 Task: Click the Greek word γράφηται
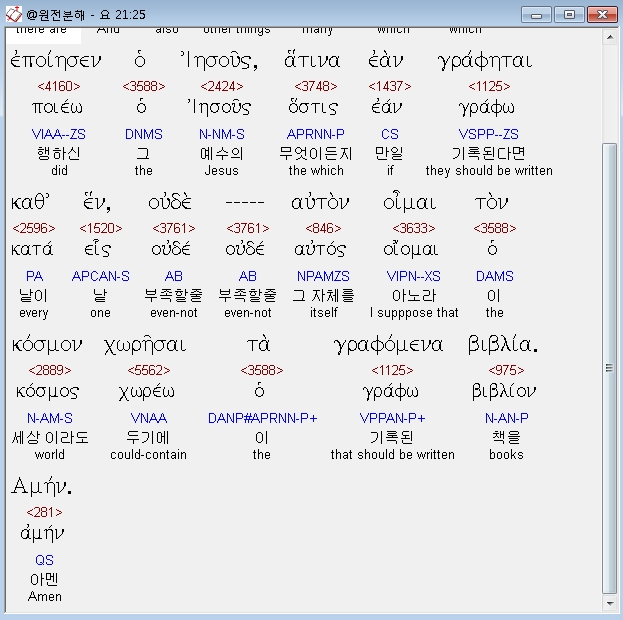pyautogui.click(x=485, y=62)
